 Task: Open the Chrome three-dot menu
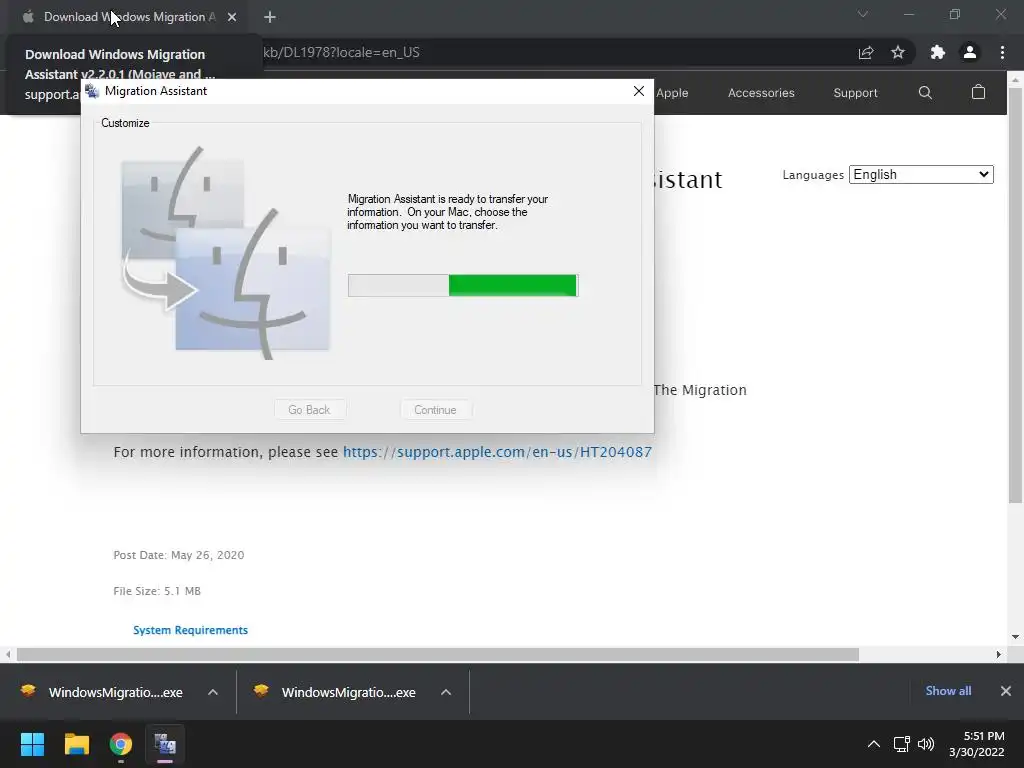click(1002, 53)
